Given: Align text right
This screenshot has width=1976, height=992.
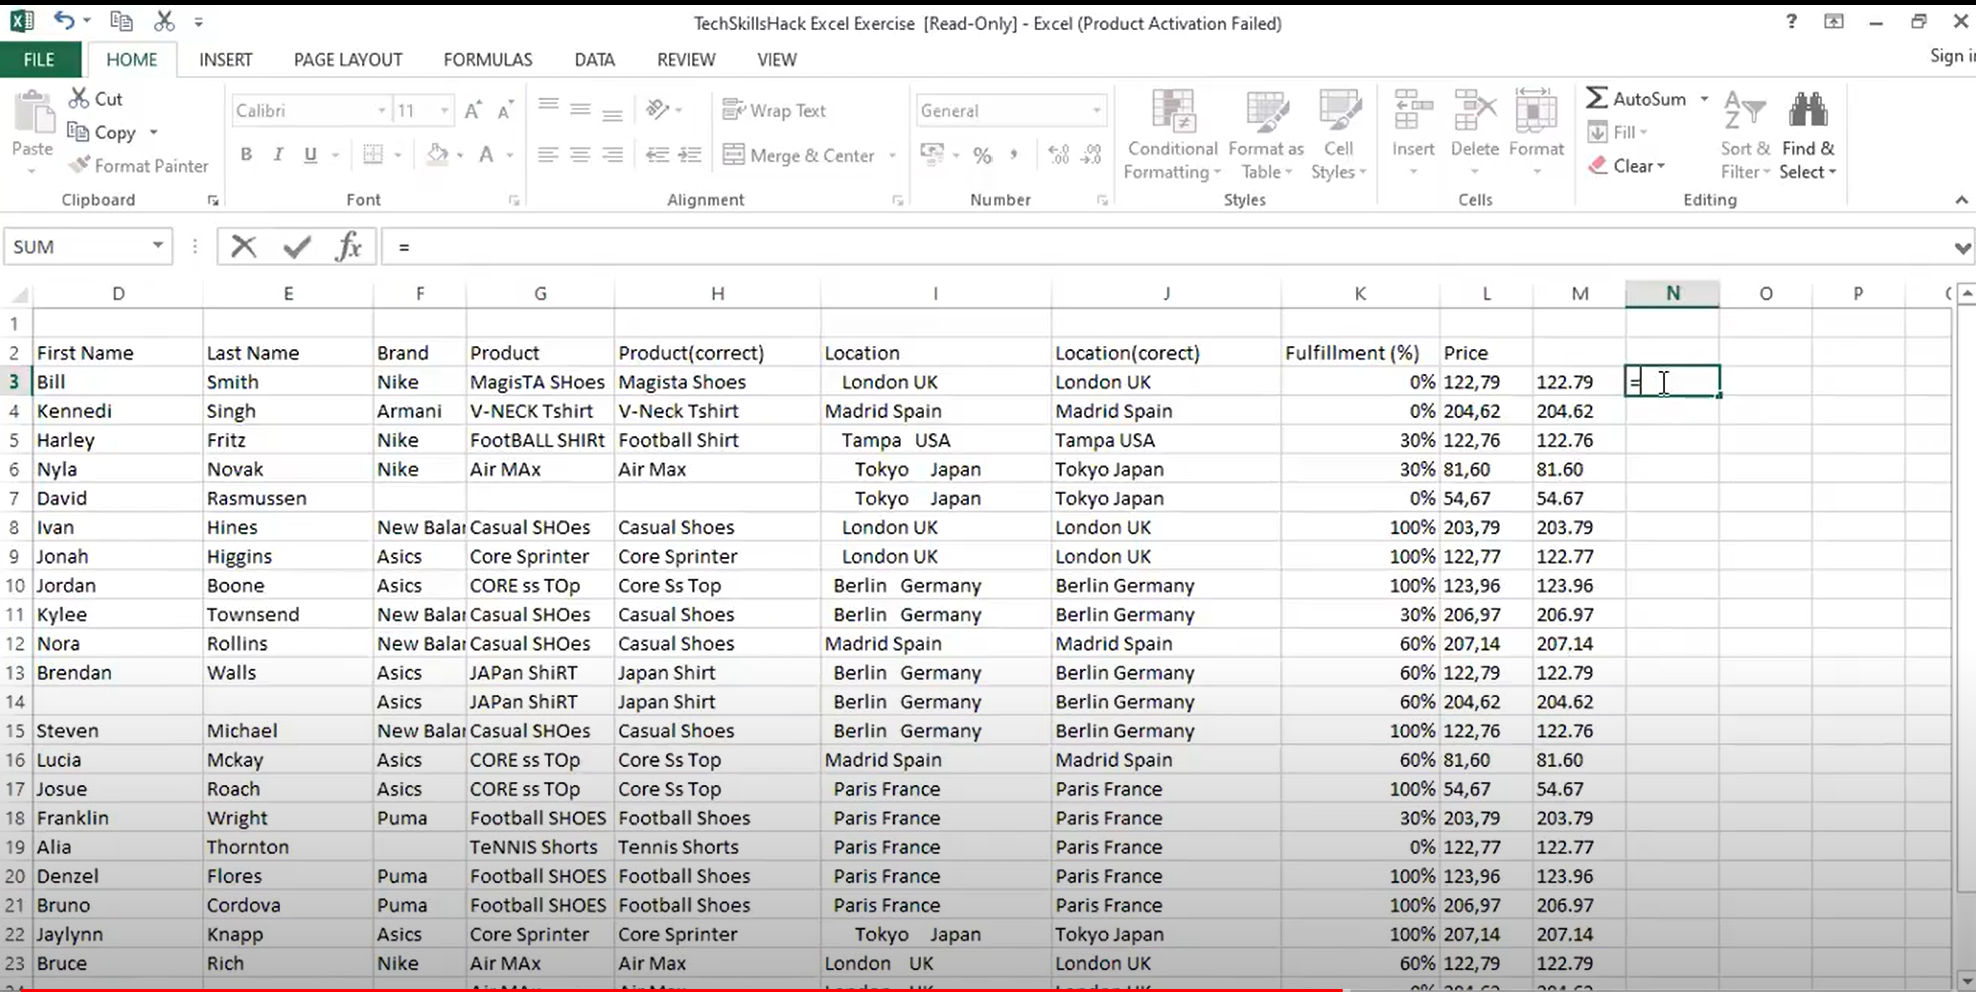Looking at the screenshot, I should coord(612,154).
